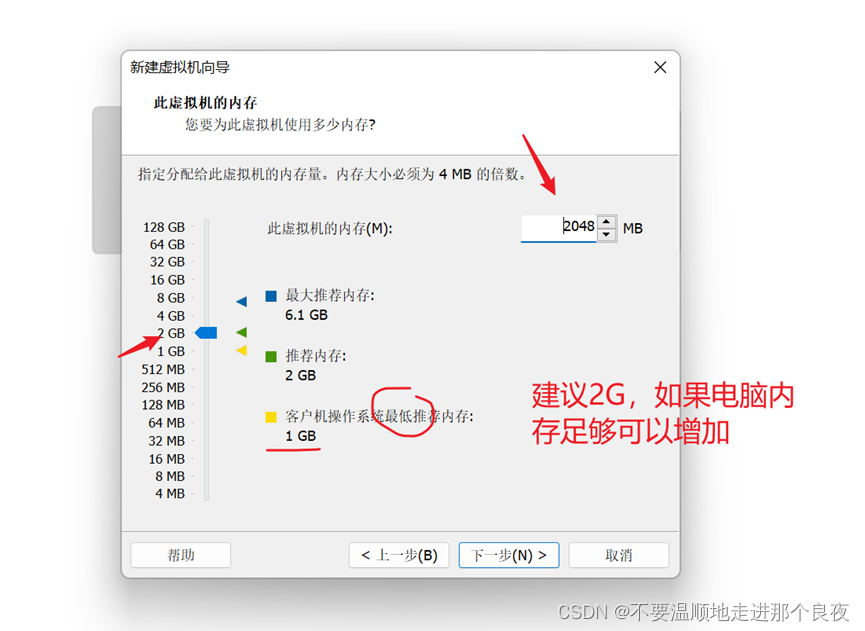
Task: Click the 最大推荐内存 label
Action: coord(330,296)
